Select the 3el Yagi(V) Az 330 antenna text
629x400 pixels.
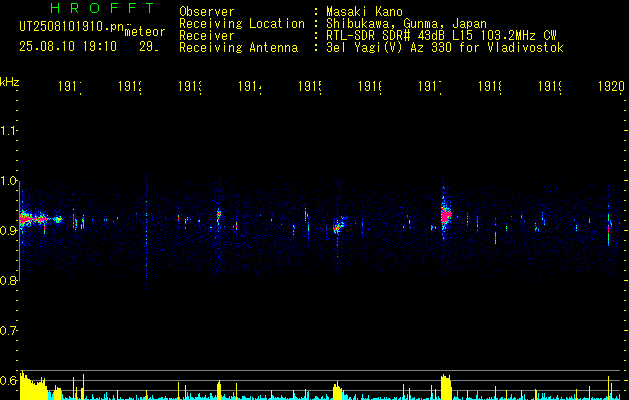click(445, 48)
